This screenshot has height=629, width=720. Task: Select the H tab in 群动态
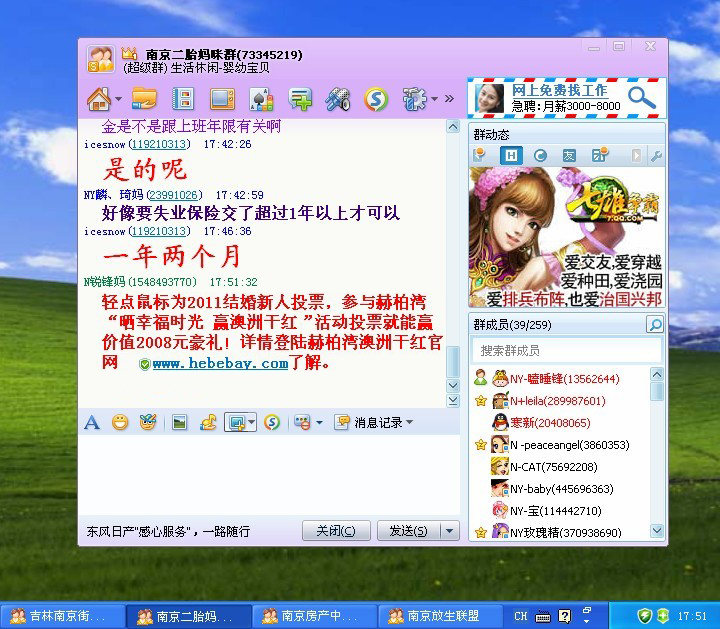511,156
